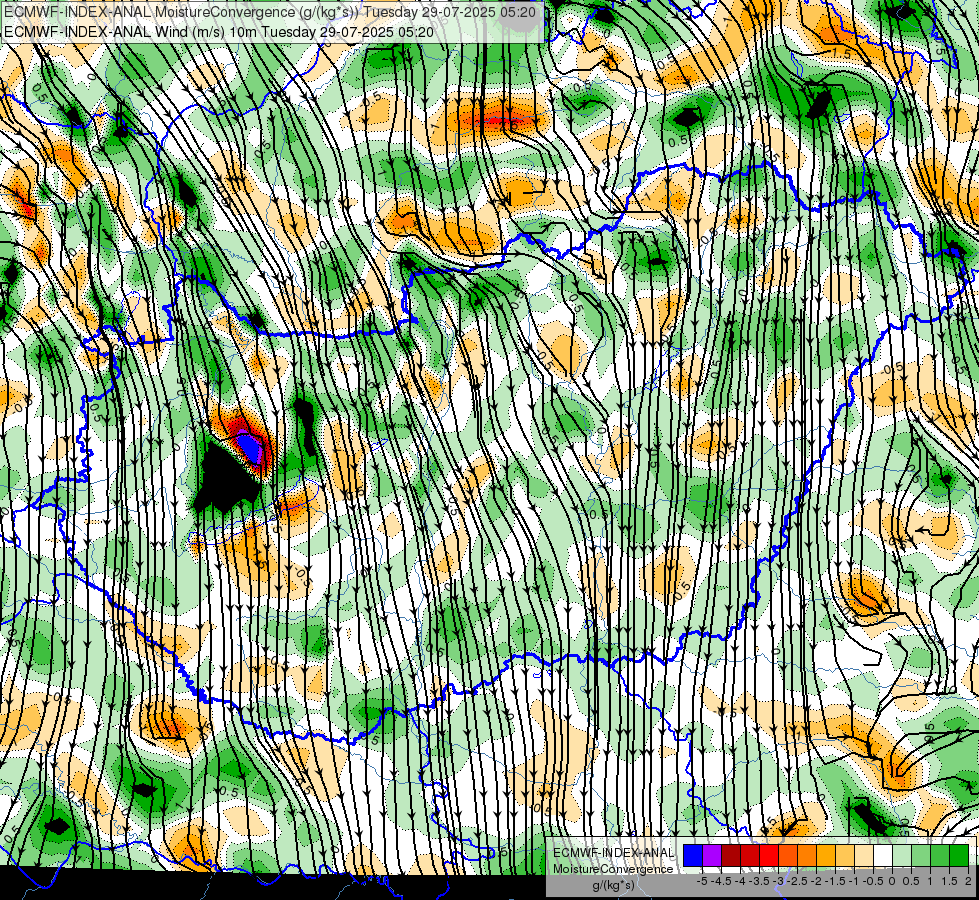Viewport: 979px width, 900px height.
Task: Click the -2.5 tick label in legend
Action: [x=797, y=881]
